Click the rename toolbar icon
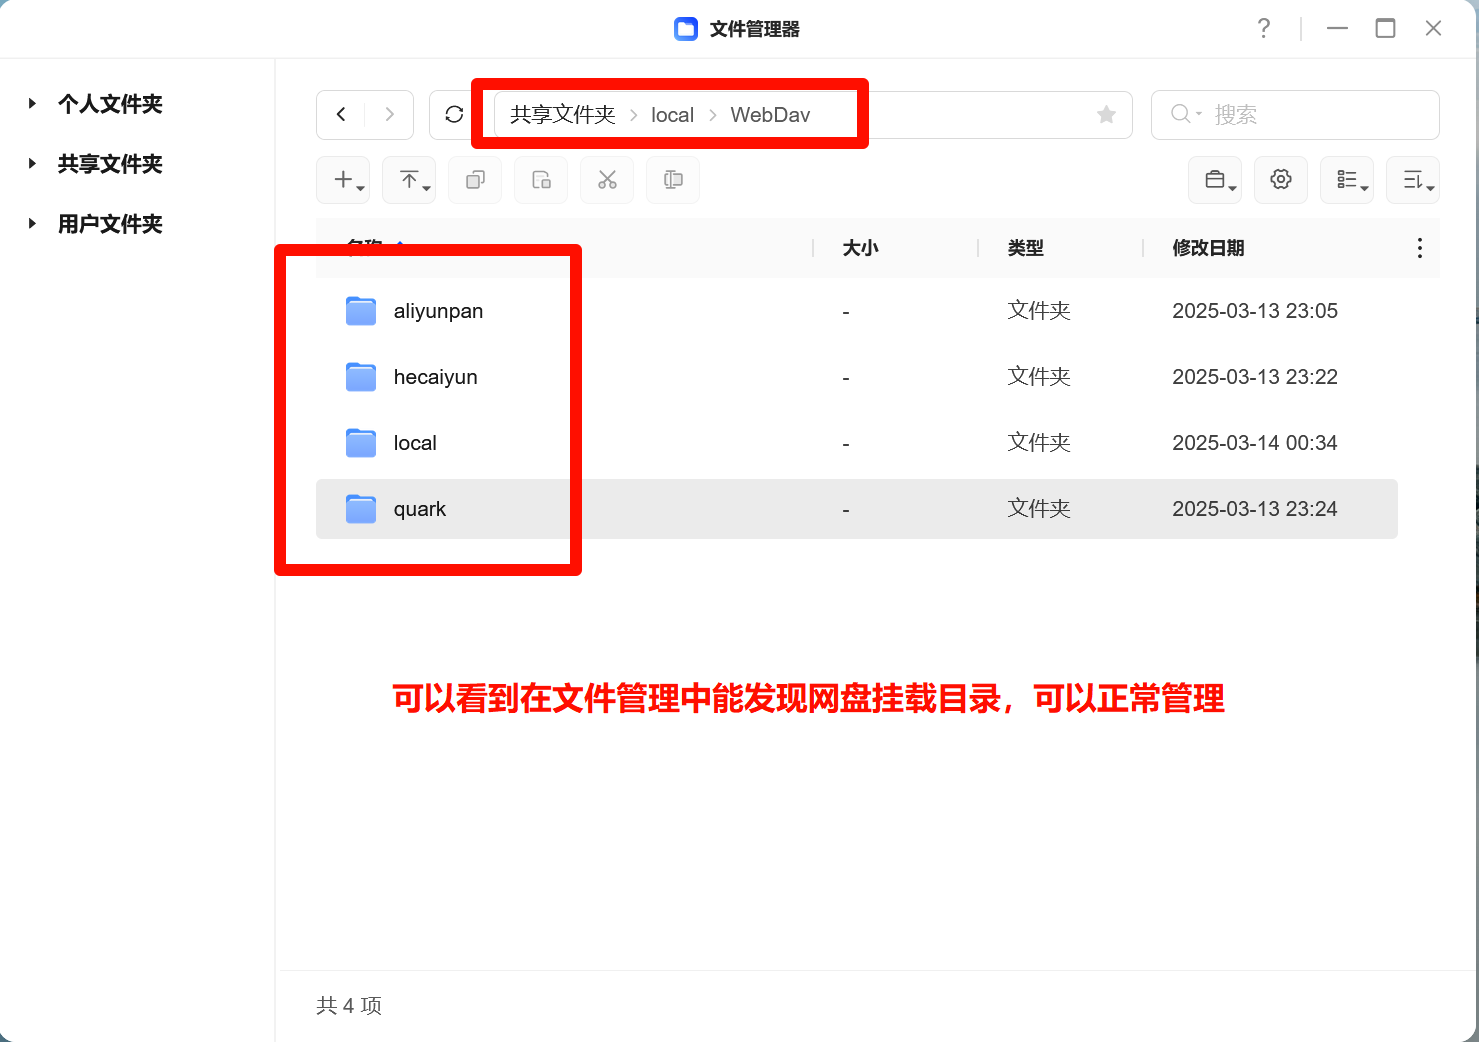Viewport: 1479px width, 1042px height. [673, 180]
